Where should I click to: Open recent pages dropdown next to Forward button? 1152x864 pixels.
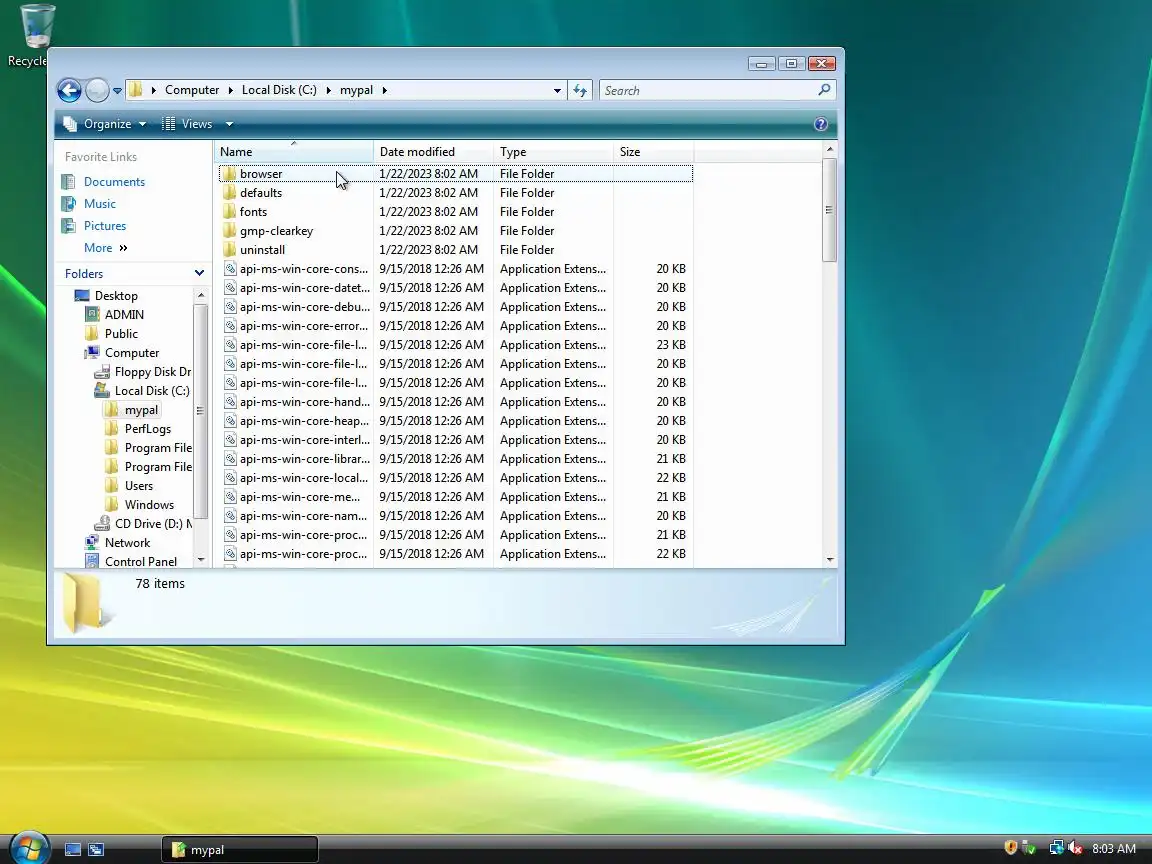[x=117, y=91]
